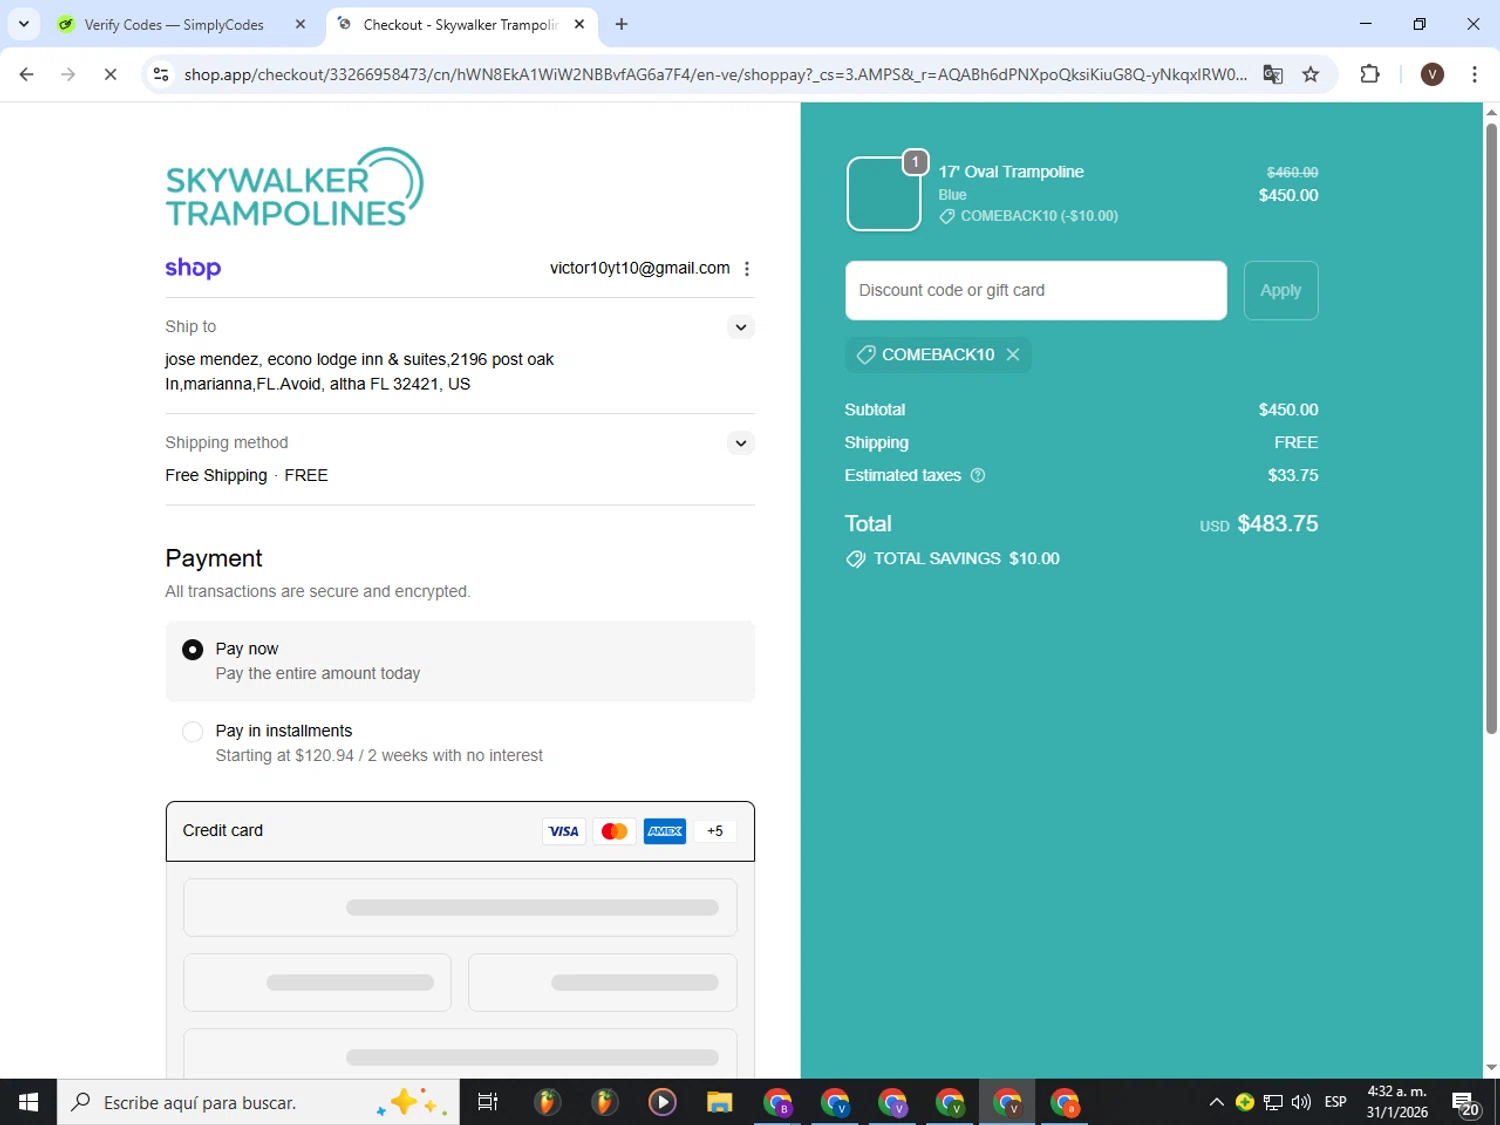Click the COMEBACK10 tag icon in the chip
This screenshot has width=1500, height=1125.
(x=866, y=355)
